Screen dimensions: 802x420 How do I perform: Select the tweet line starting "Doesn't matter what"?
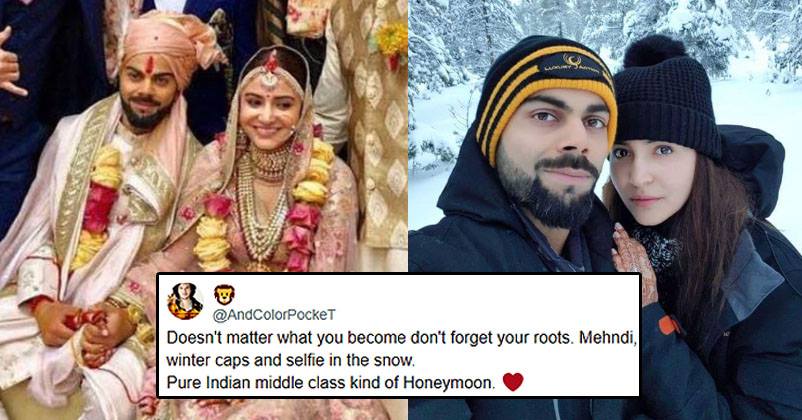(402, 339)
